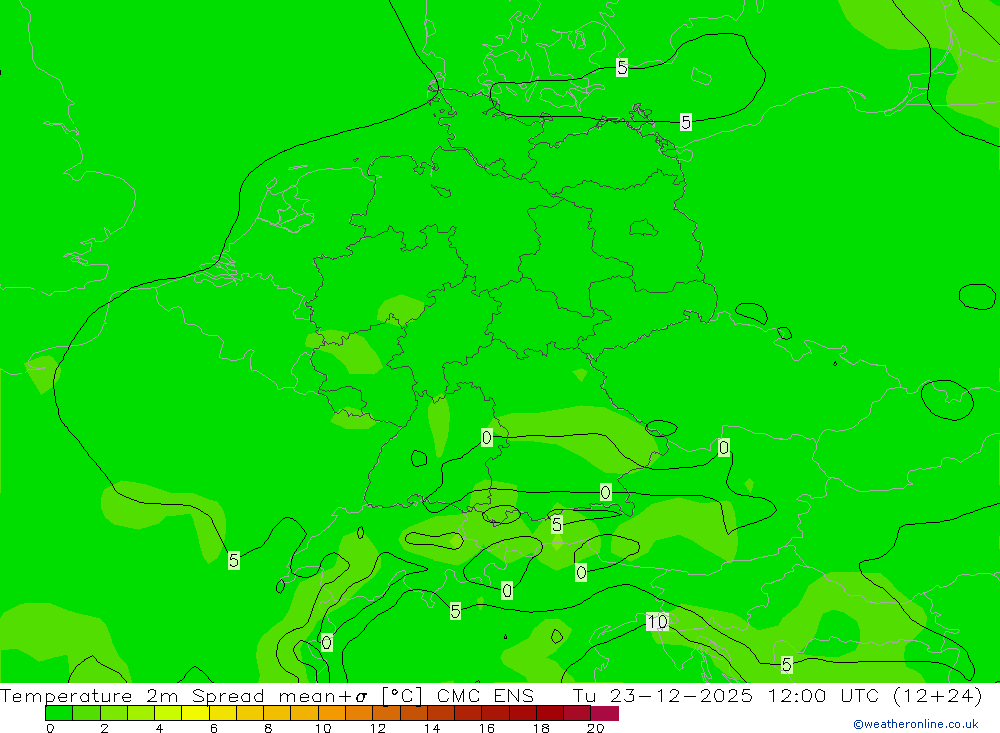Pick the color swatch above legend value 14
Viewport: 1000px width, 733px height.
coord(441,713)
